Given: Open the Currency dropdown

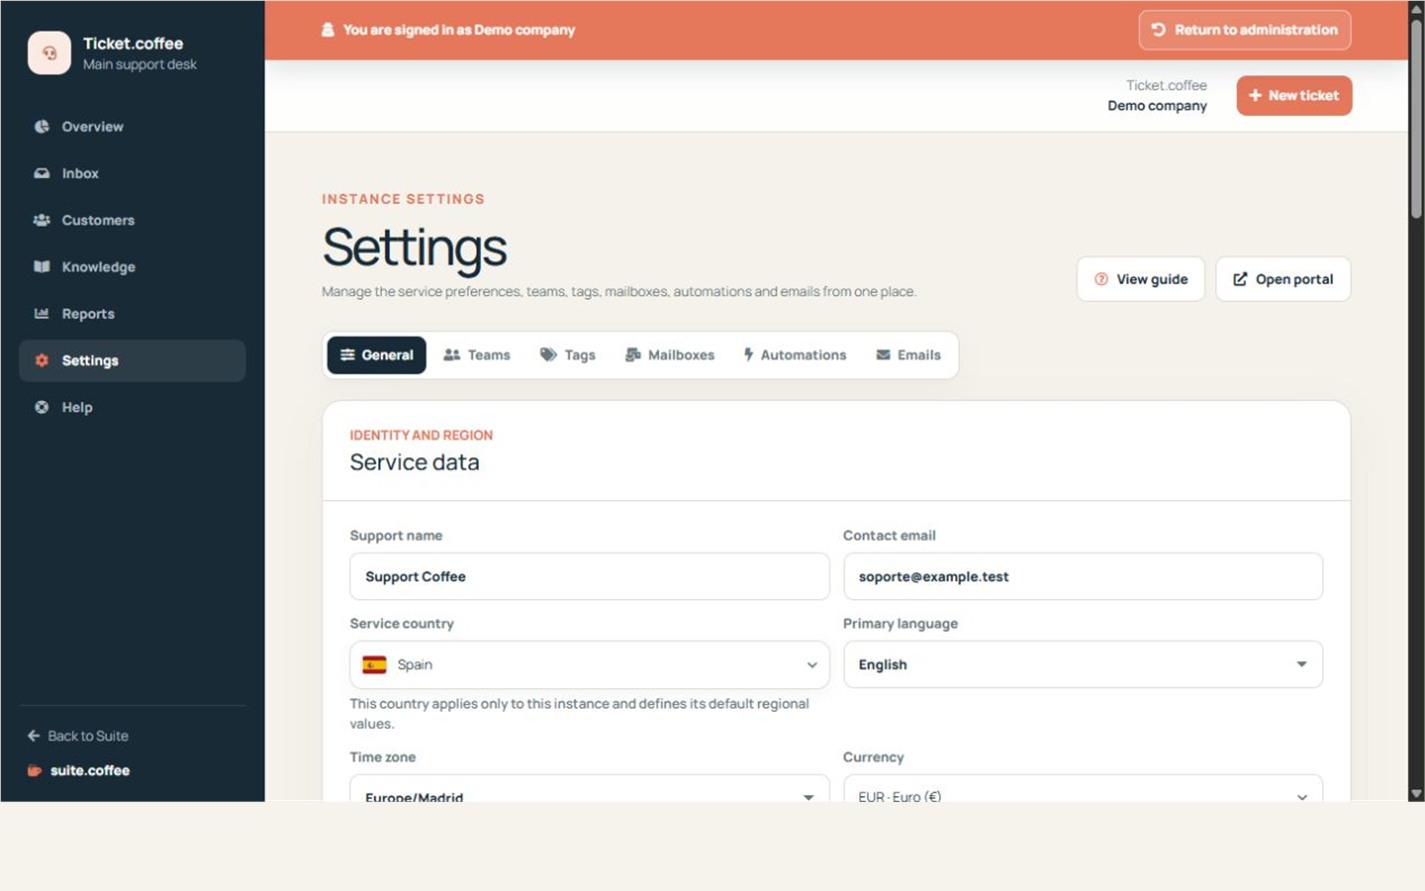Looking at the screenshot, I should [x=1083, y=788].
